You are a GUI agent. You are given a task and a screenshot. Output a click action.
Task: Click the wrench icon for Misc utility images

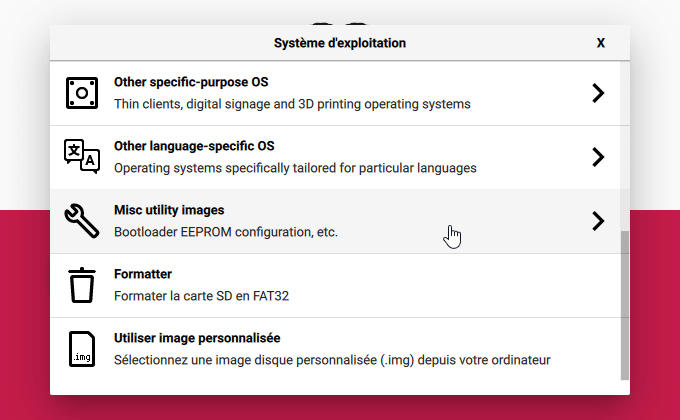pos(82,221)
